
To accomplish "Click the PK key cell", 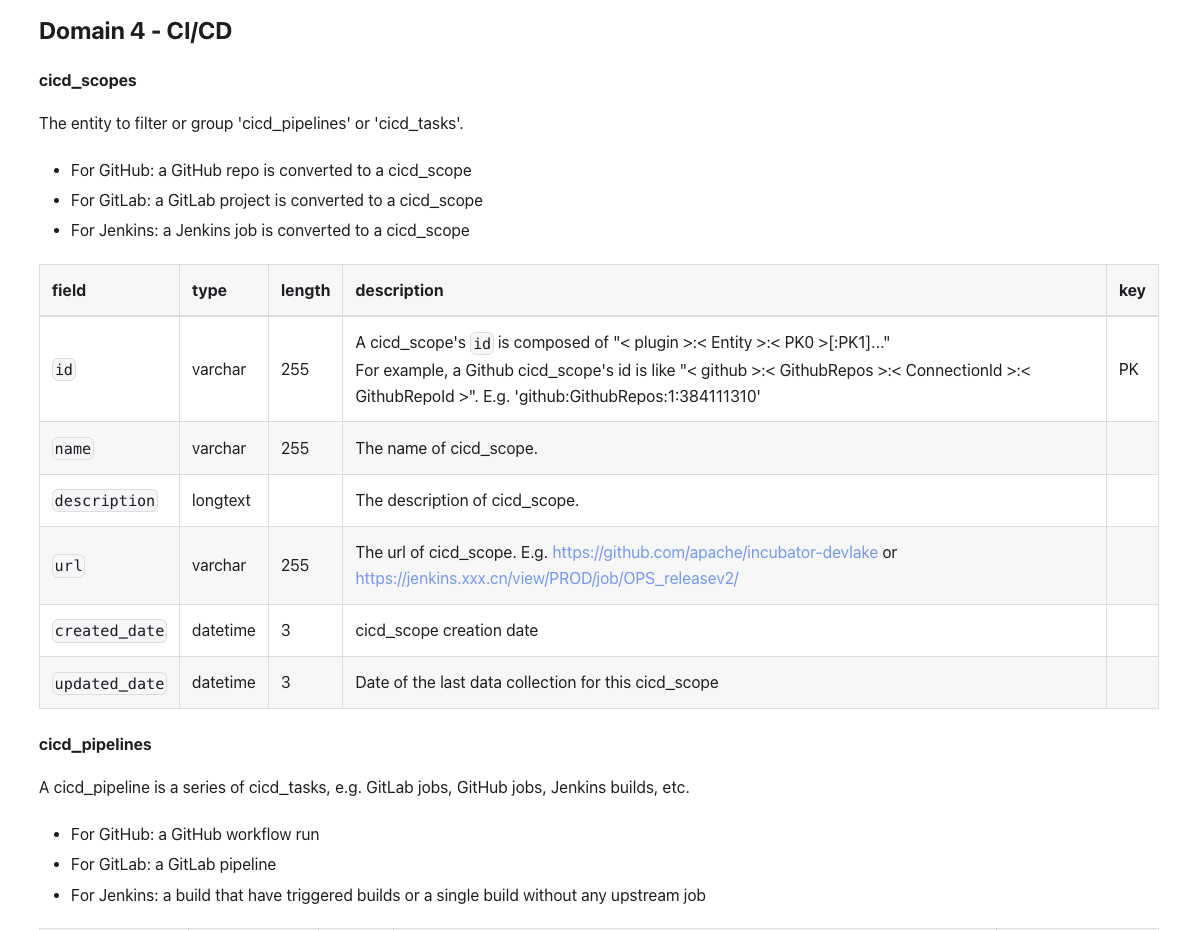I will tap(1128, 369).
